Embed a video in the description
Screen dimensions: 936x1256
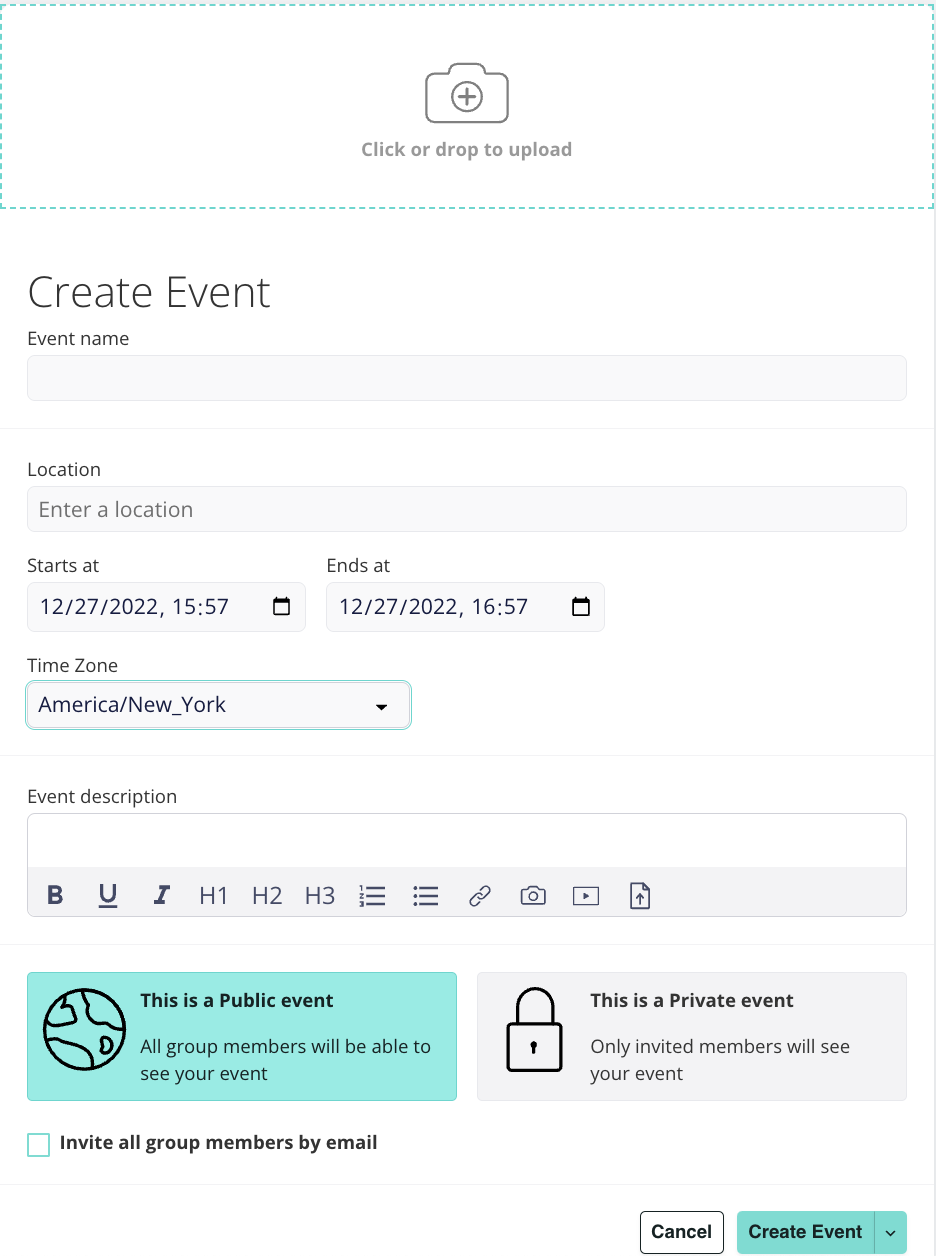[x=586, y=895]
